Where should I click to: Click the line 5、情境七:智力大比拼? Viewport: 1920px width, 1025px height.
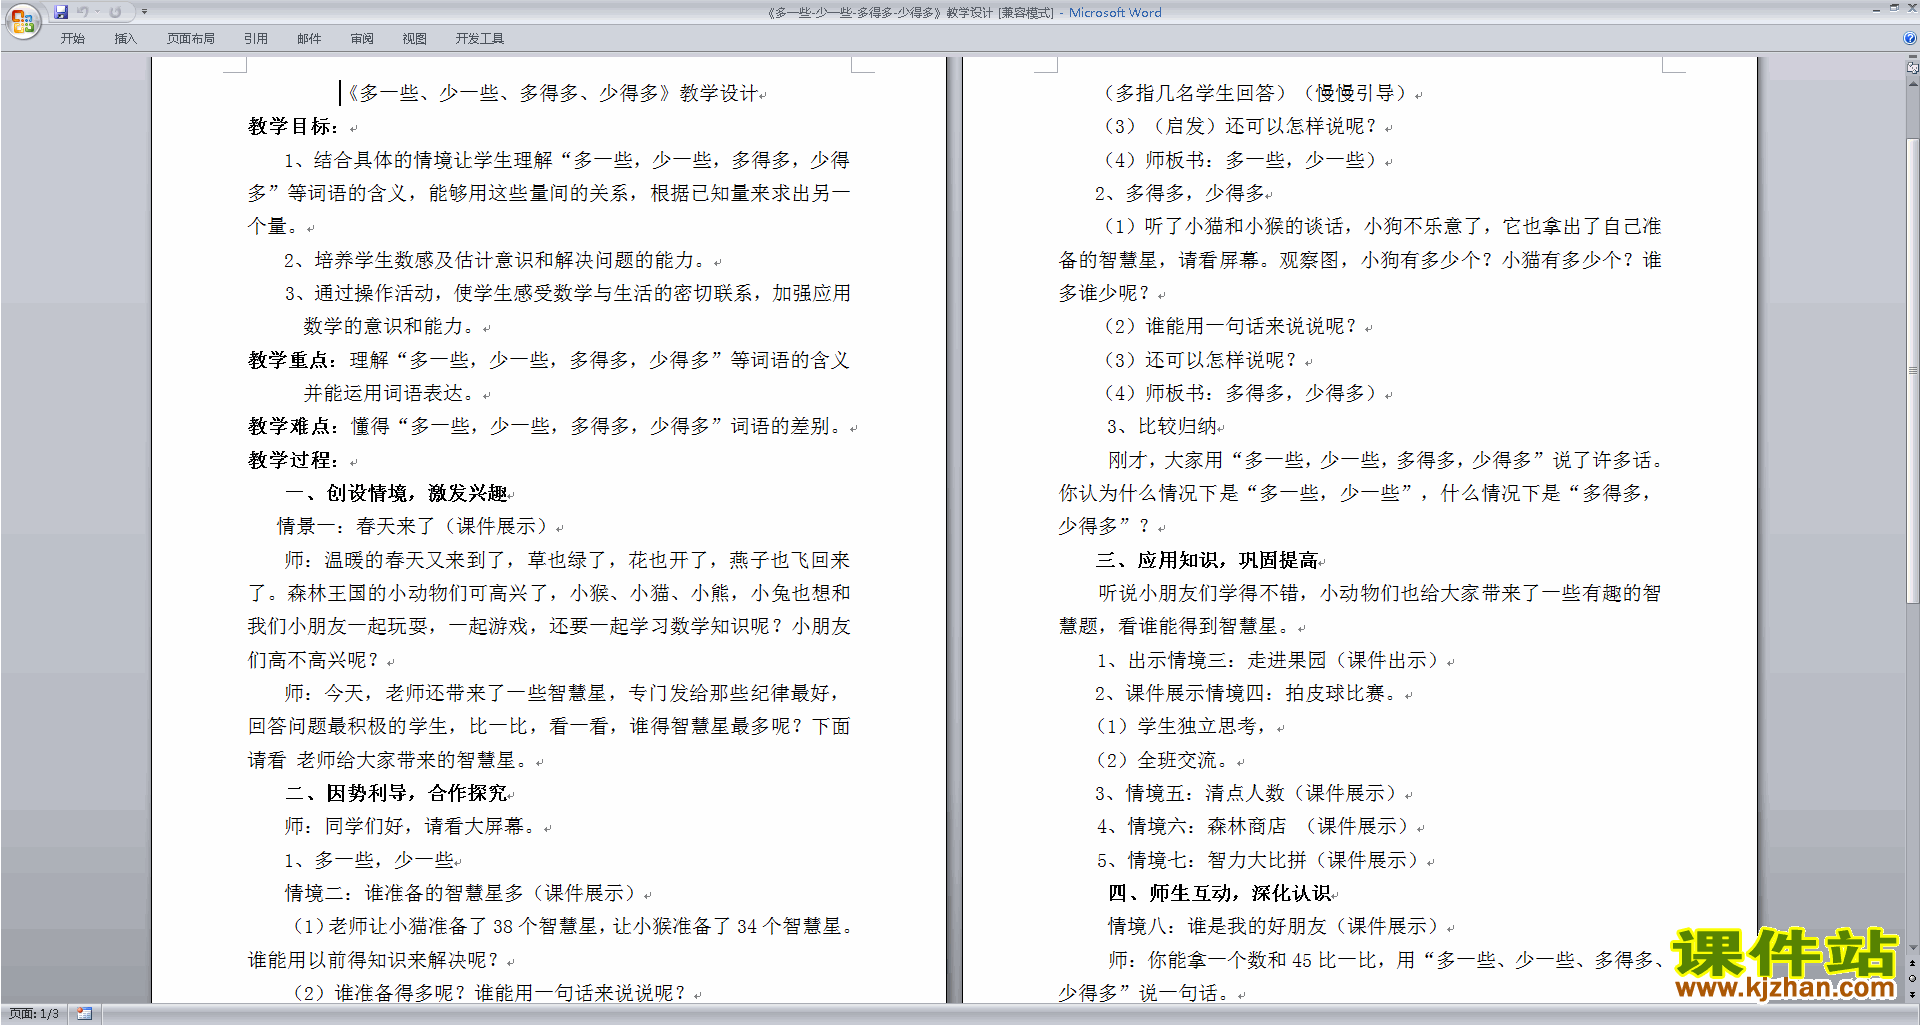pos(1260,860)
